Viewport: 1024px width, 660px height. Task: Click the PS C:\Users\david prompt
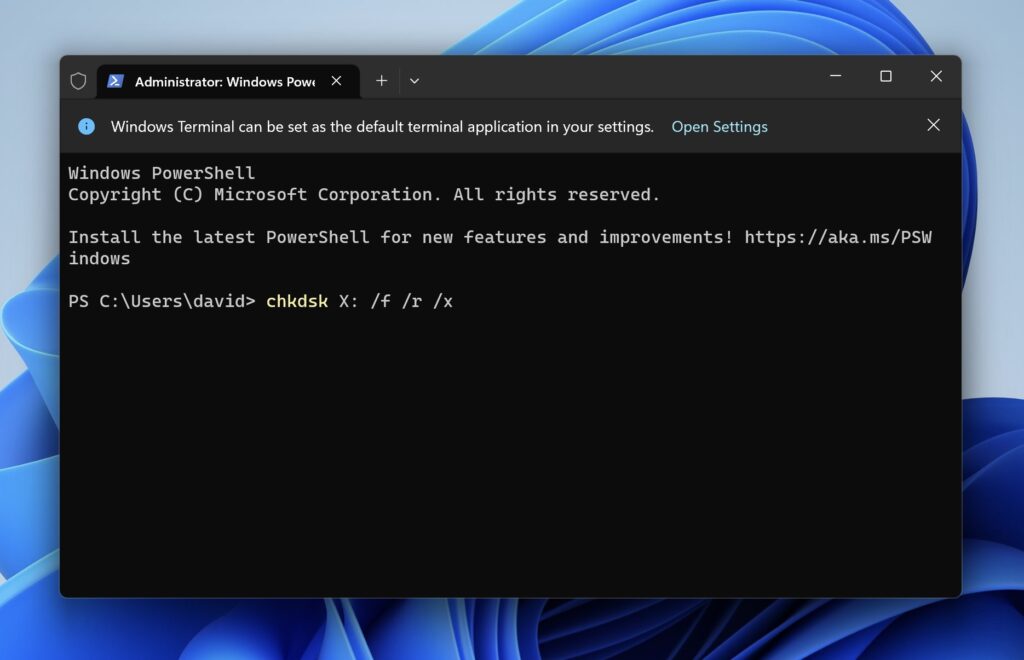[x=161, y=301]
